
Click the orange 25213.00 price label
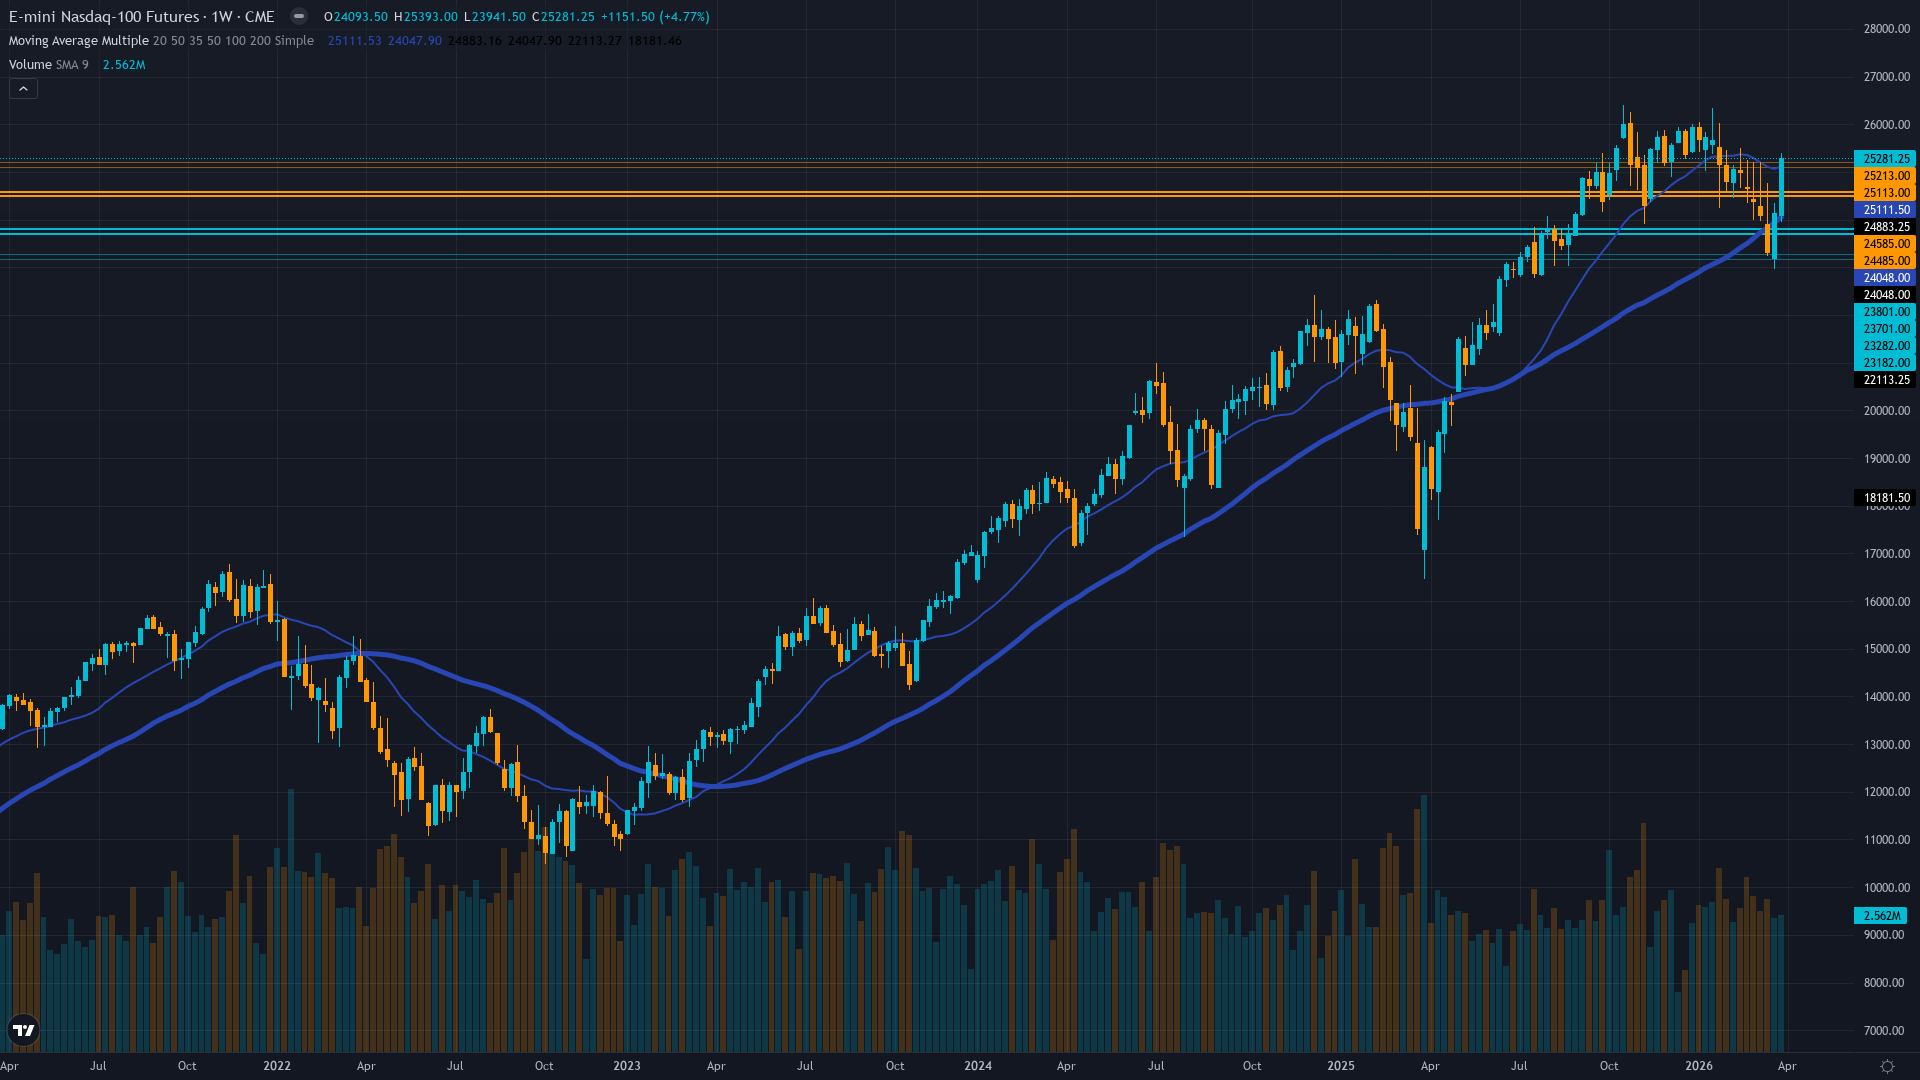tap(1885, 176)
